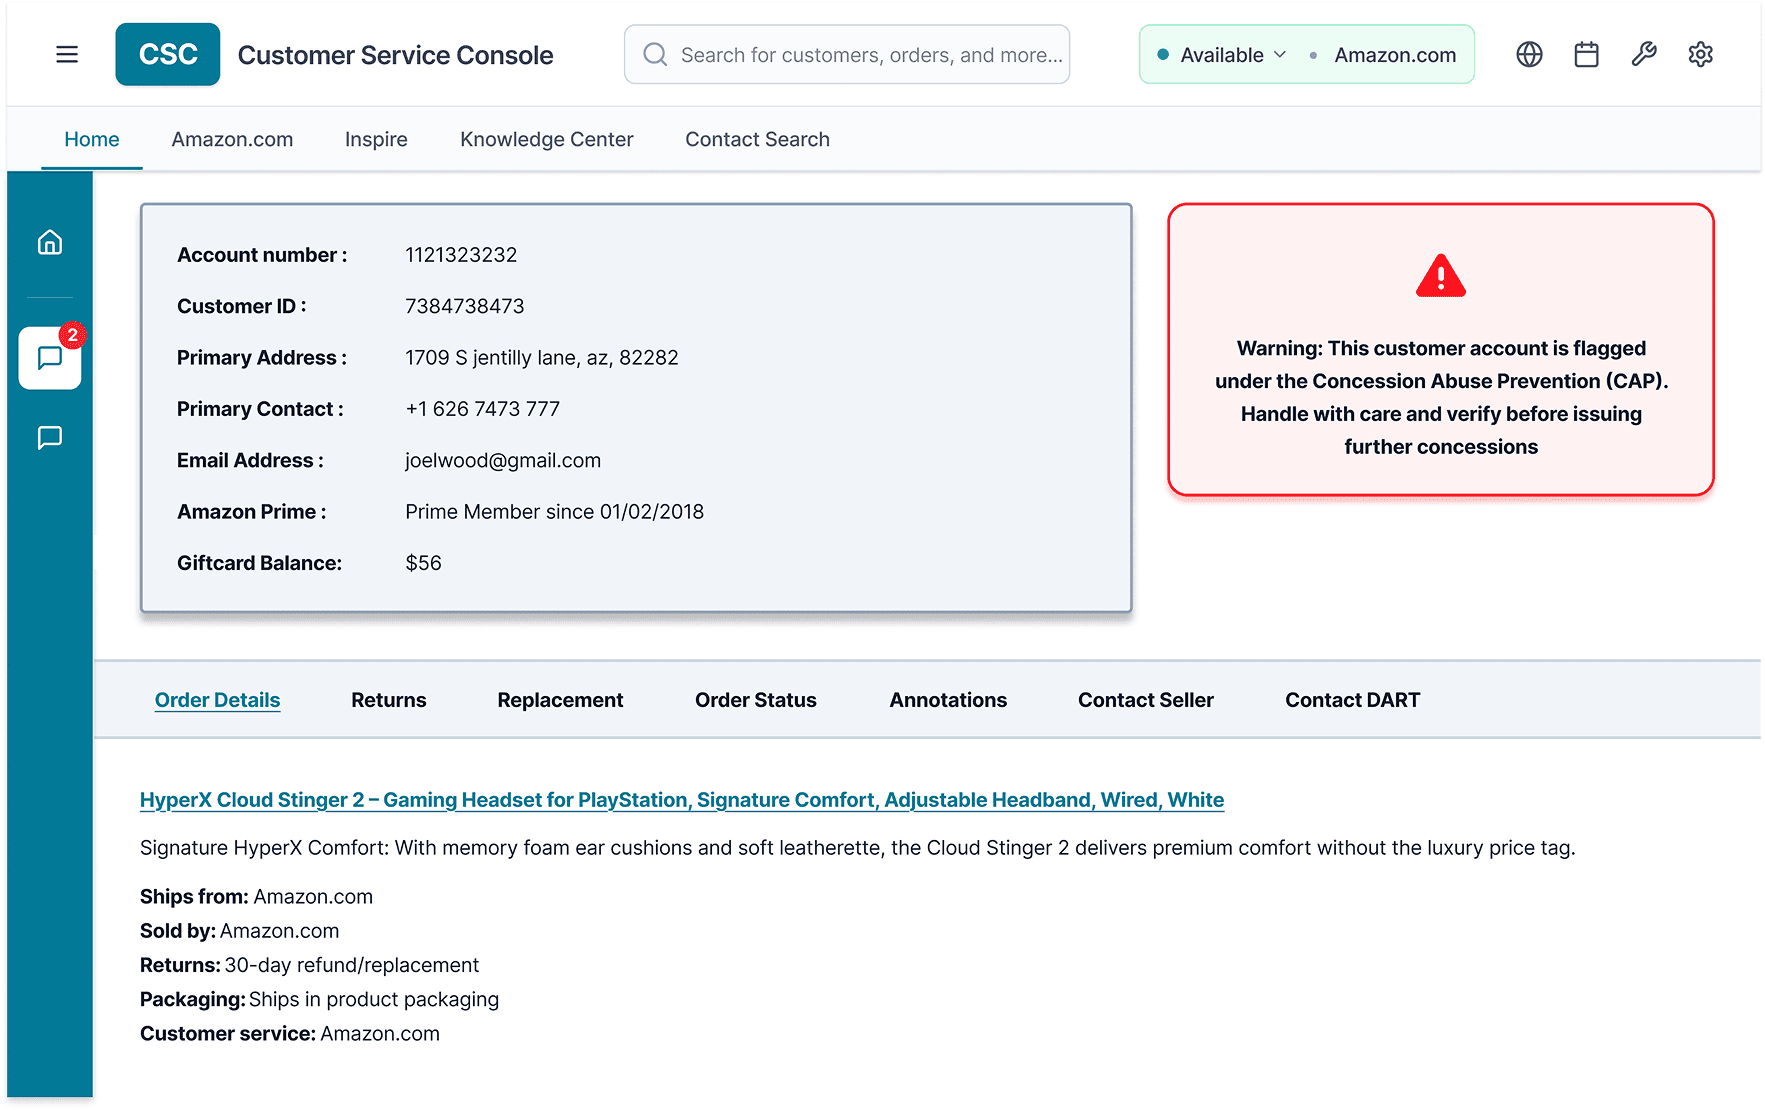Open the second chat sidebar icon

pyautogui.click(x=50, y=438)
